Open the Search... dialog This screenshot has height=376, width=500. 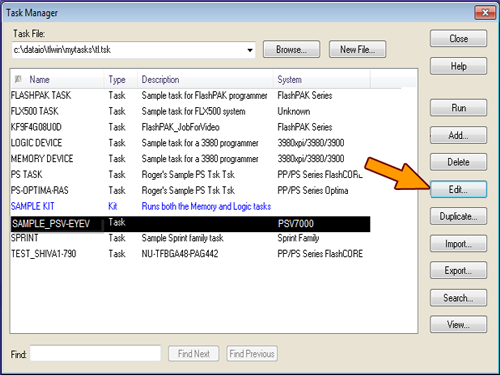tap(458, 298)
